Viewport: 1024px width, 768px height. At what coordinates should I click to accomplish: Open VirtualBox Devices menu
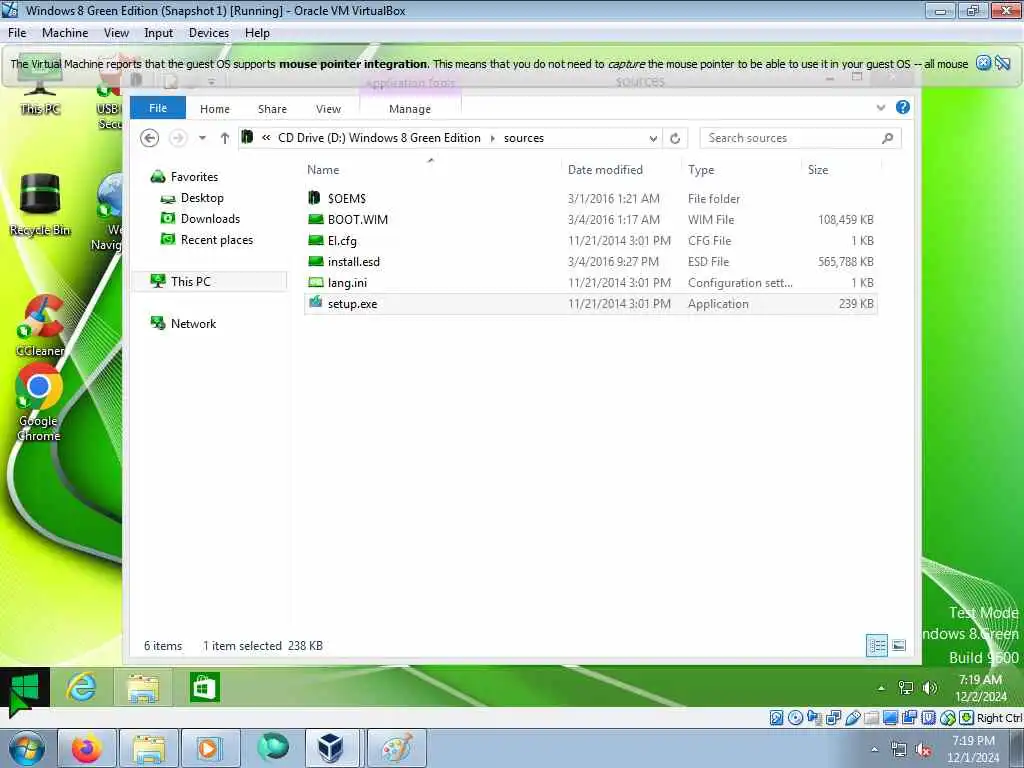click(x=209, y=33)
